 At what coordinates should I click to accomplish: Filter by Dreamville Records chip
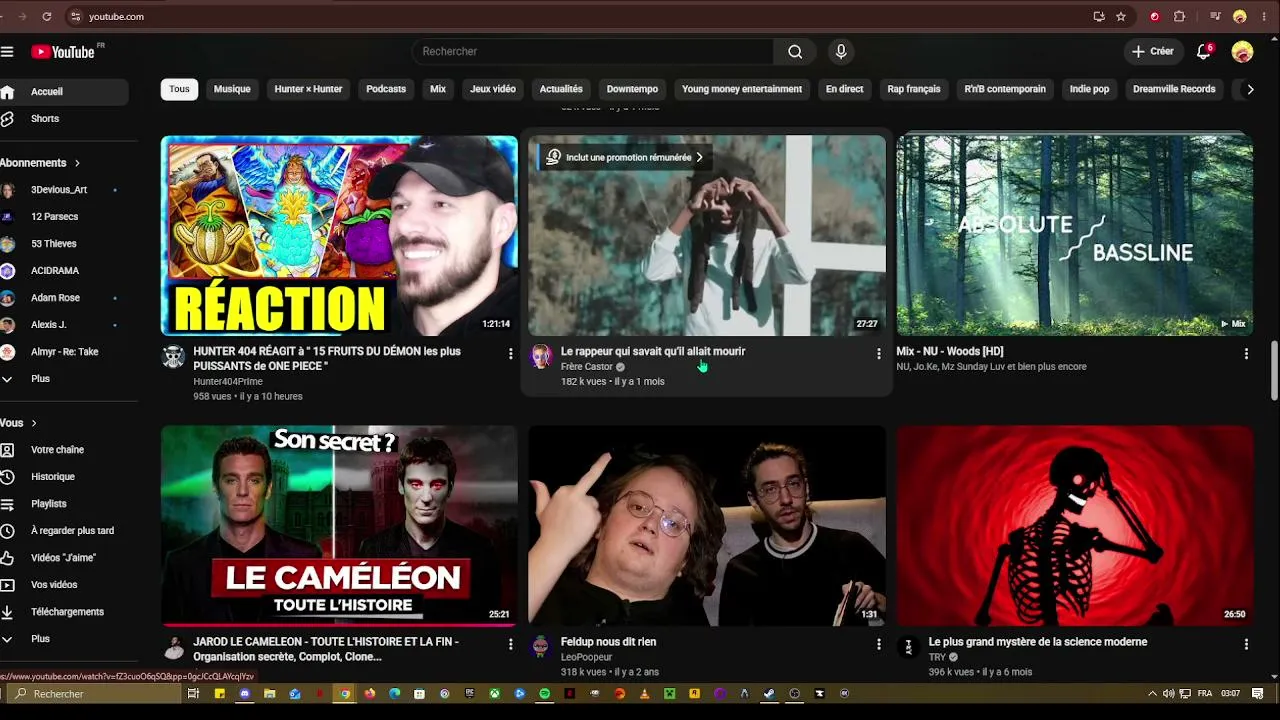[x=1174, y=90]
